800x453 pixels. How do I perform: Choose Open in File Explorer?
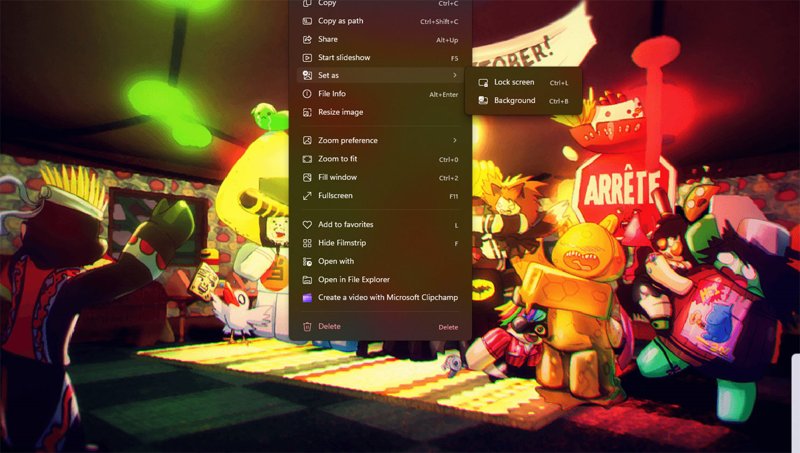[381, 280]
